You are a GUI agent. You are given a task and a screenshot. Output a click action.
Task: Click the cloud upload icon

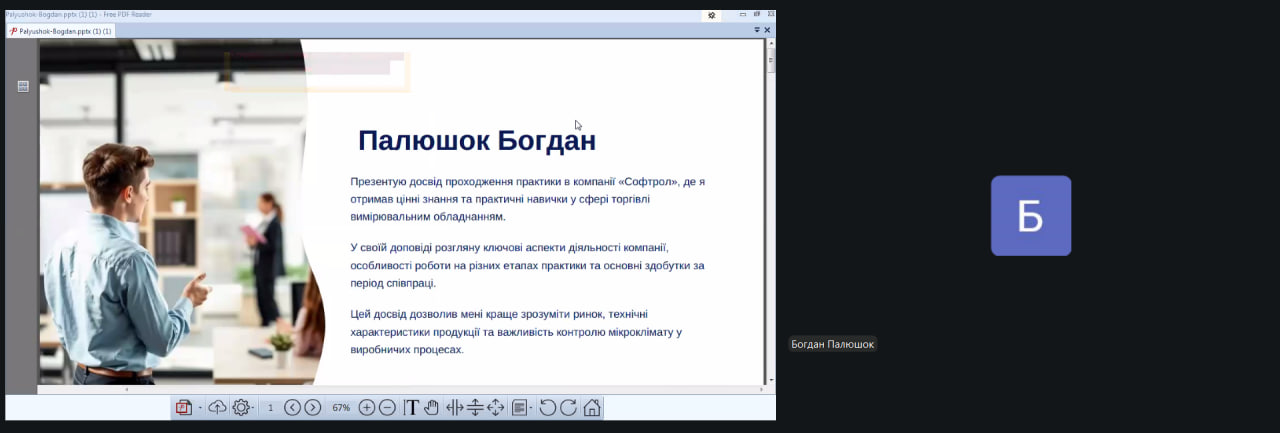(217, 407)
